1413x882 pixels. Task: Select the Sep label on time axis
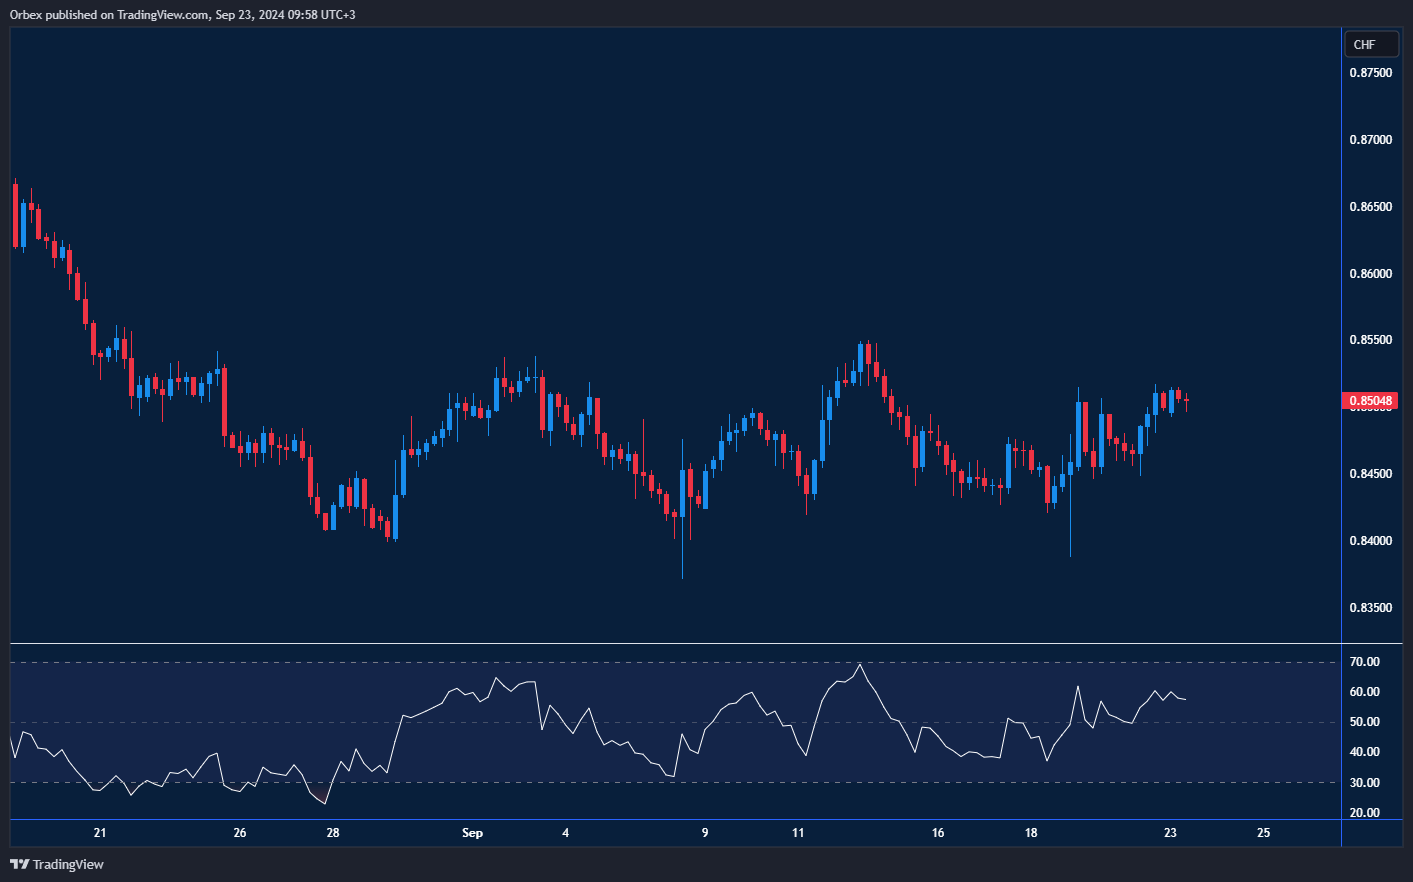tap(472, 833)
